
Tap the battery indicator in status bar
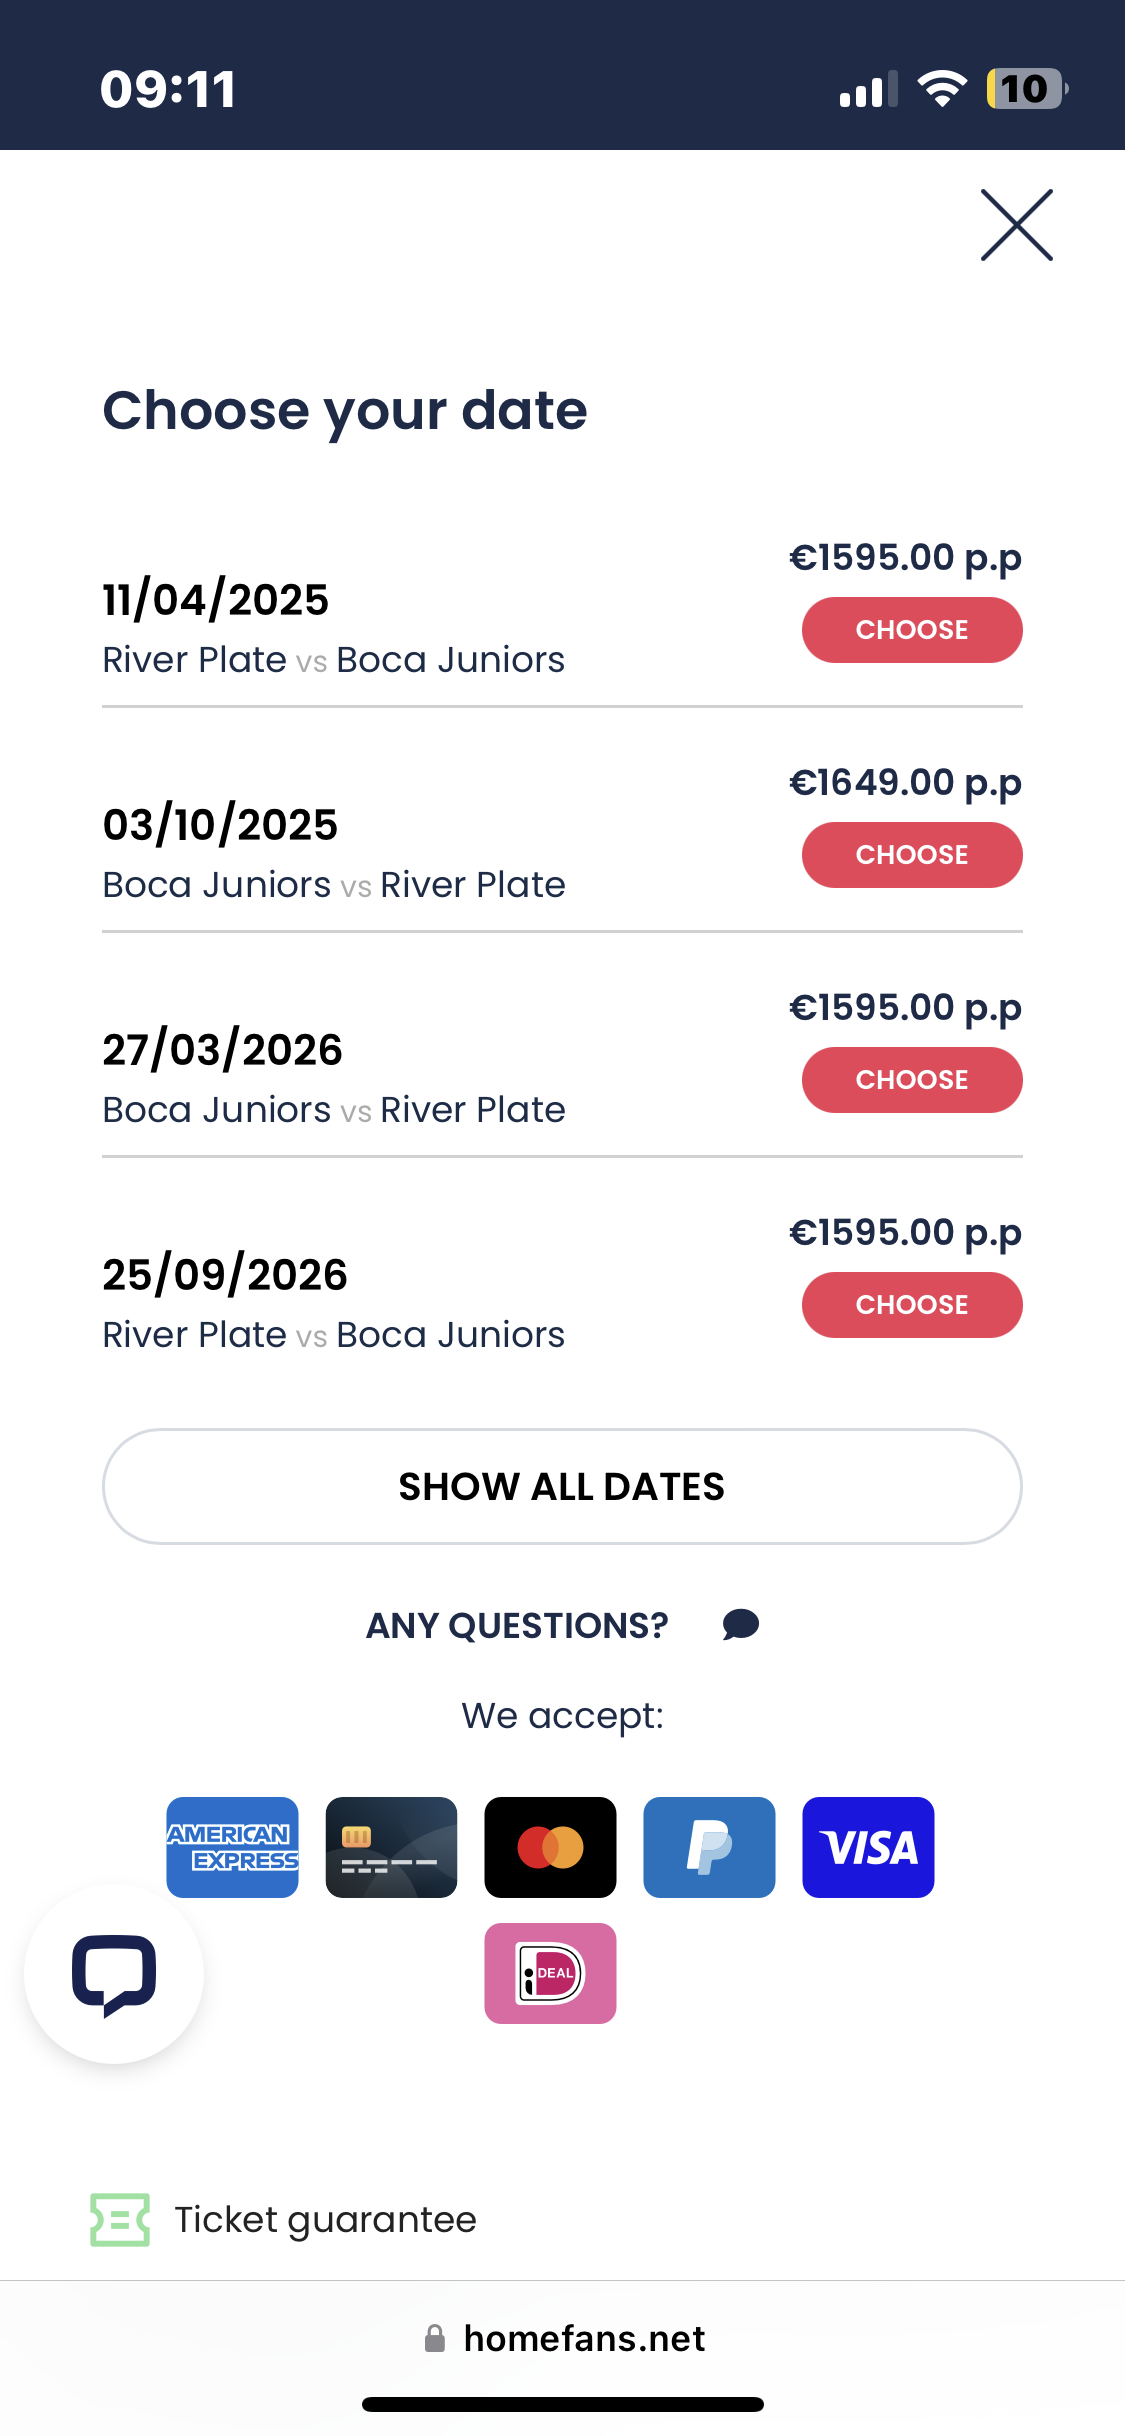click(x=1025, y=89)
